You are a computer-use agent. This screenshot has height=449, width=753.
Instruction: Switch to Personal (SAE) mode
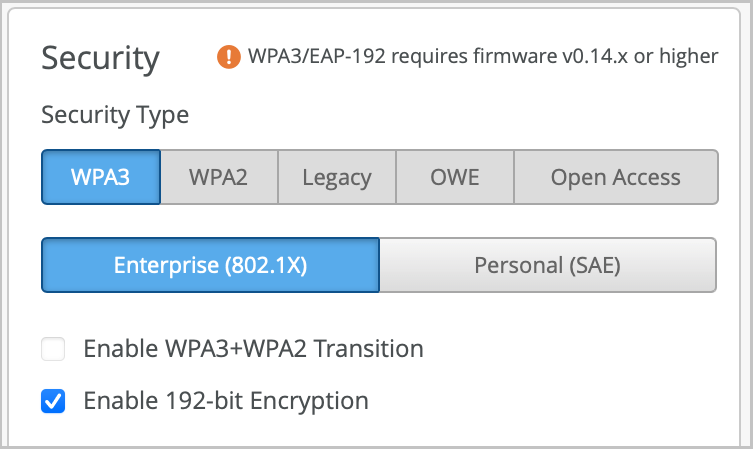pyautogui.click(x=547, y=265)
